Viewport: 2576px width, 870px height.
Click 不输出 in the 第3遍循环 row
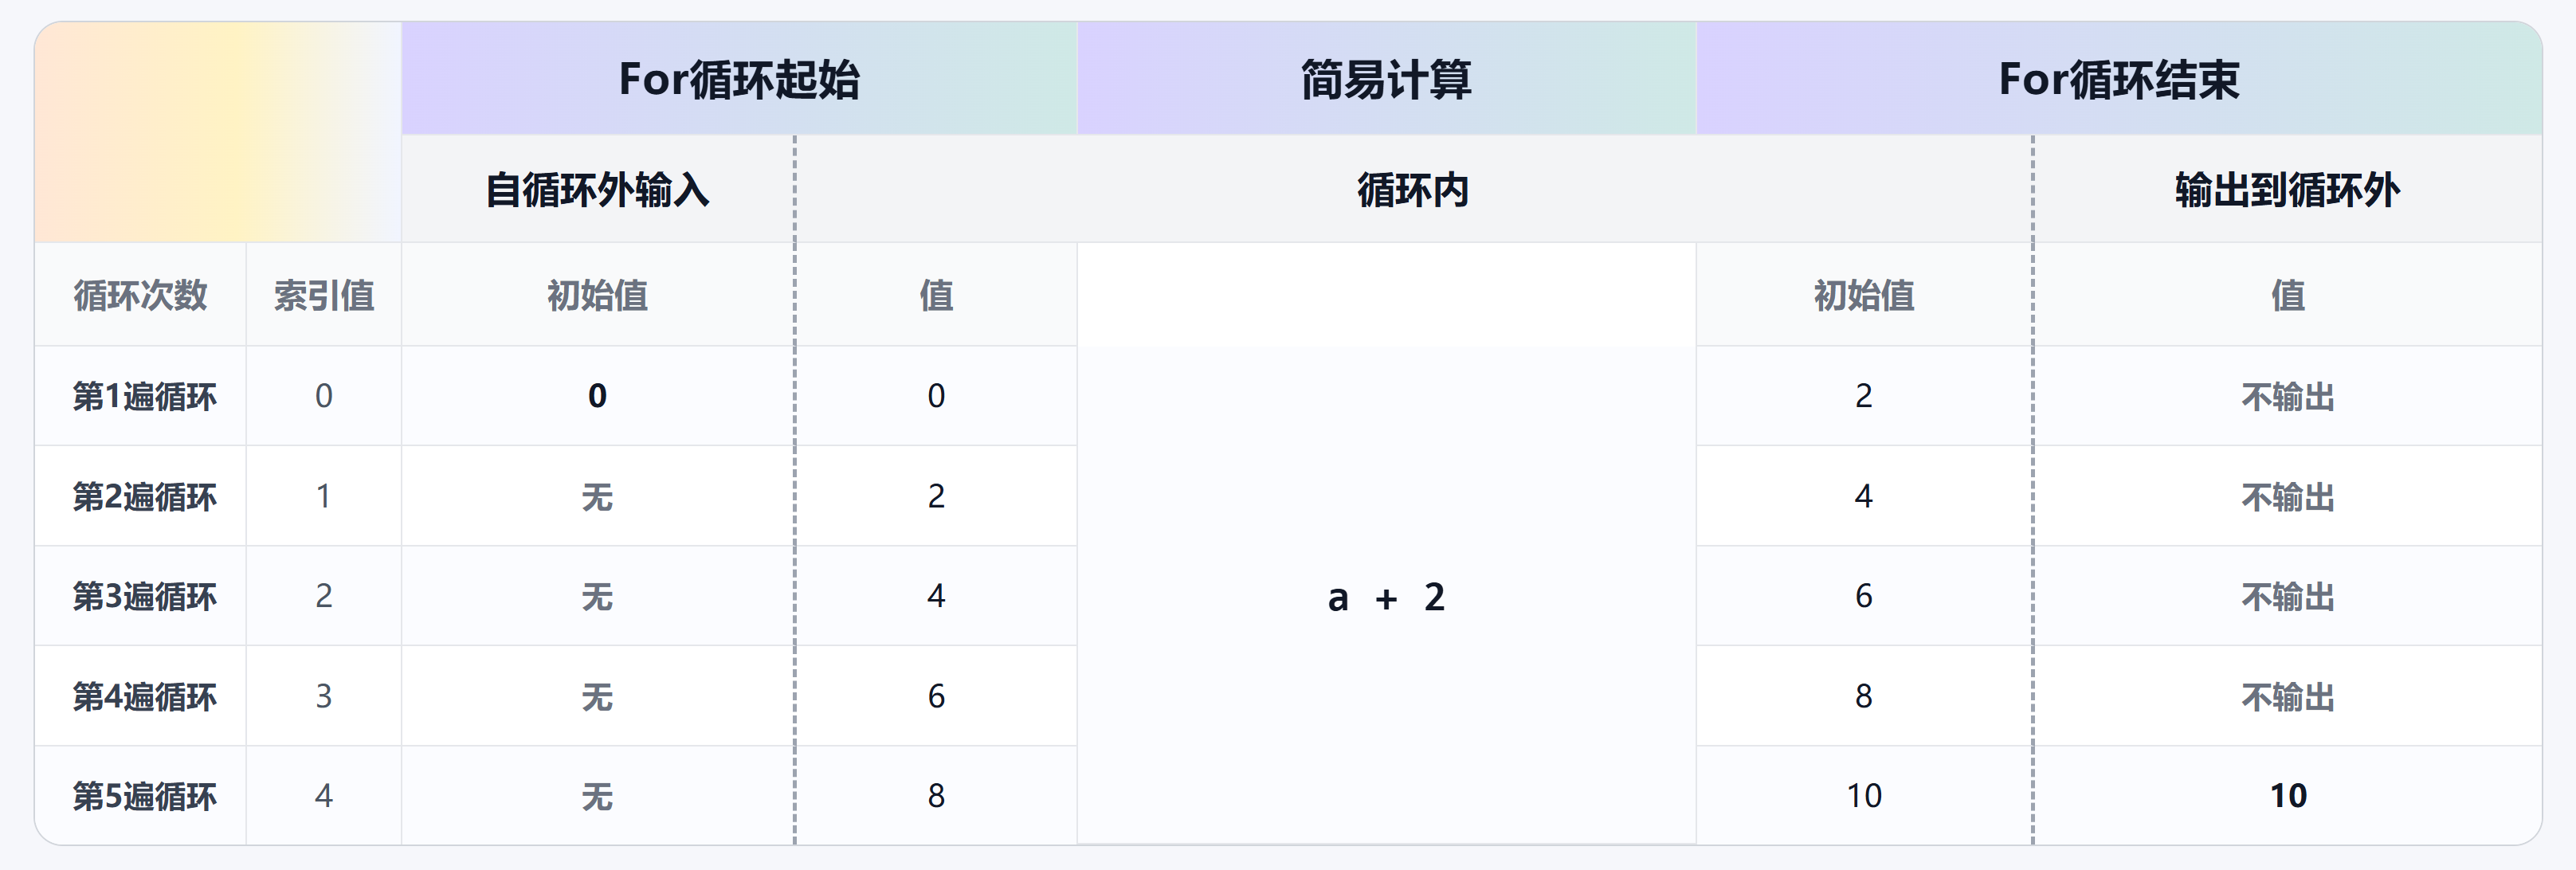pyautogui.click(x=2288, y=597)
